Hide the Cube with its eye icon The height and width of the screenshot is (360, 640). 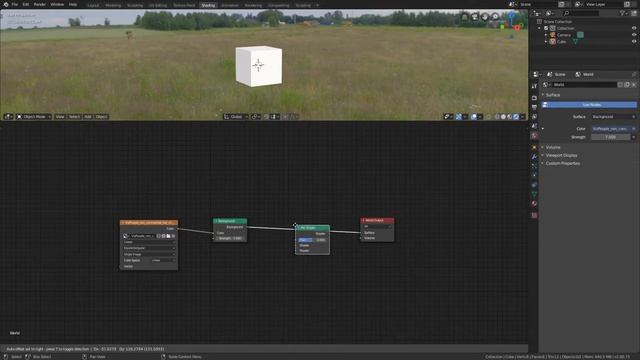click(634, 41)
